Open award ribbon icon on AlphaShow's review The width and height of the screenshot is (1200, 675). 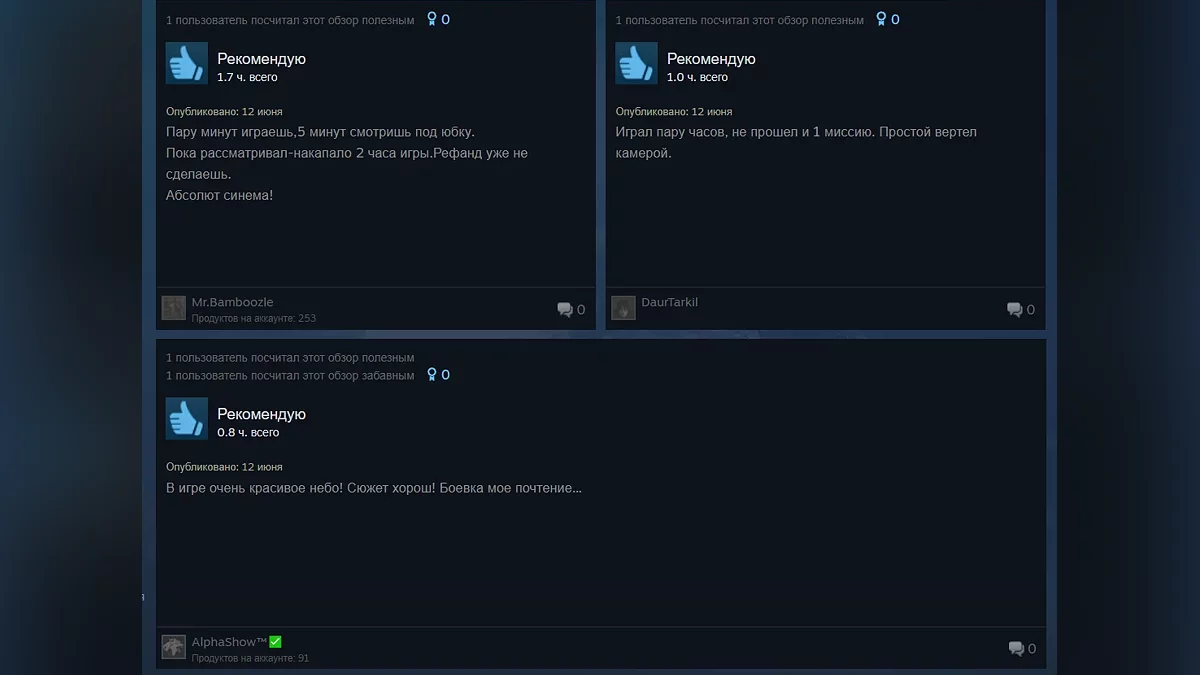click(x=432, y=375)
